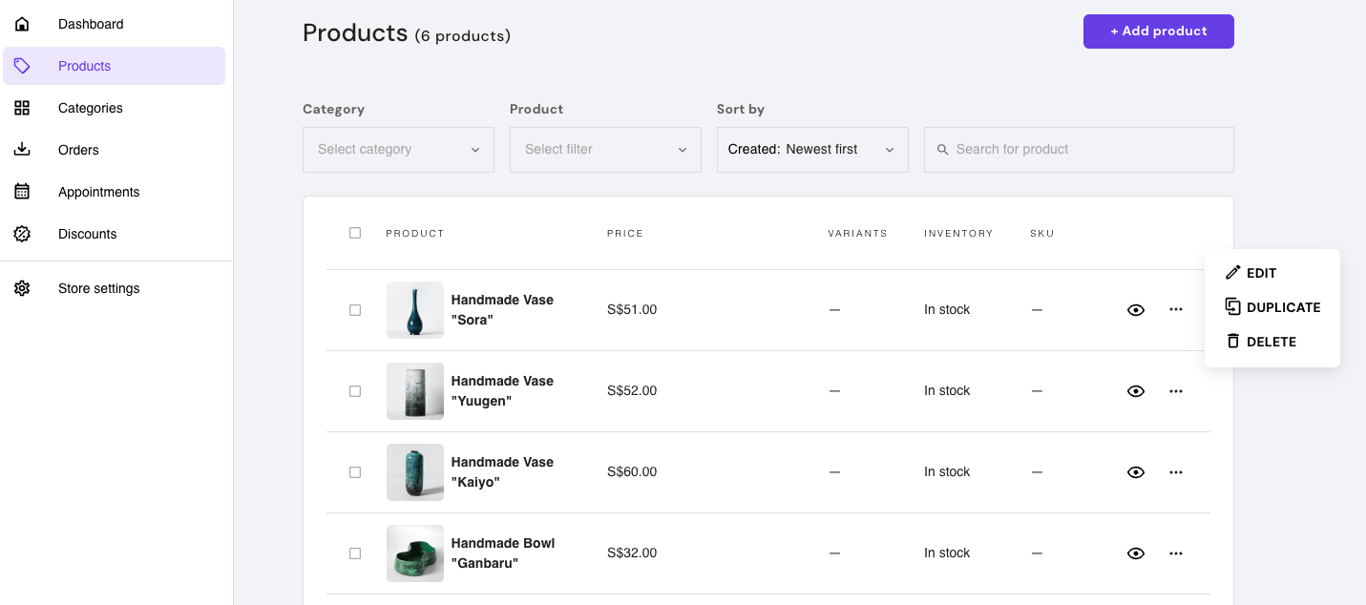Change the Sort by Created: Newest first dropdown

812,149
